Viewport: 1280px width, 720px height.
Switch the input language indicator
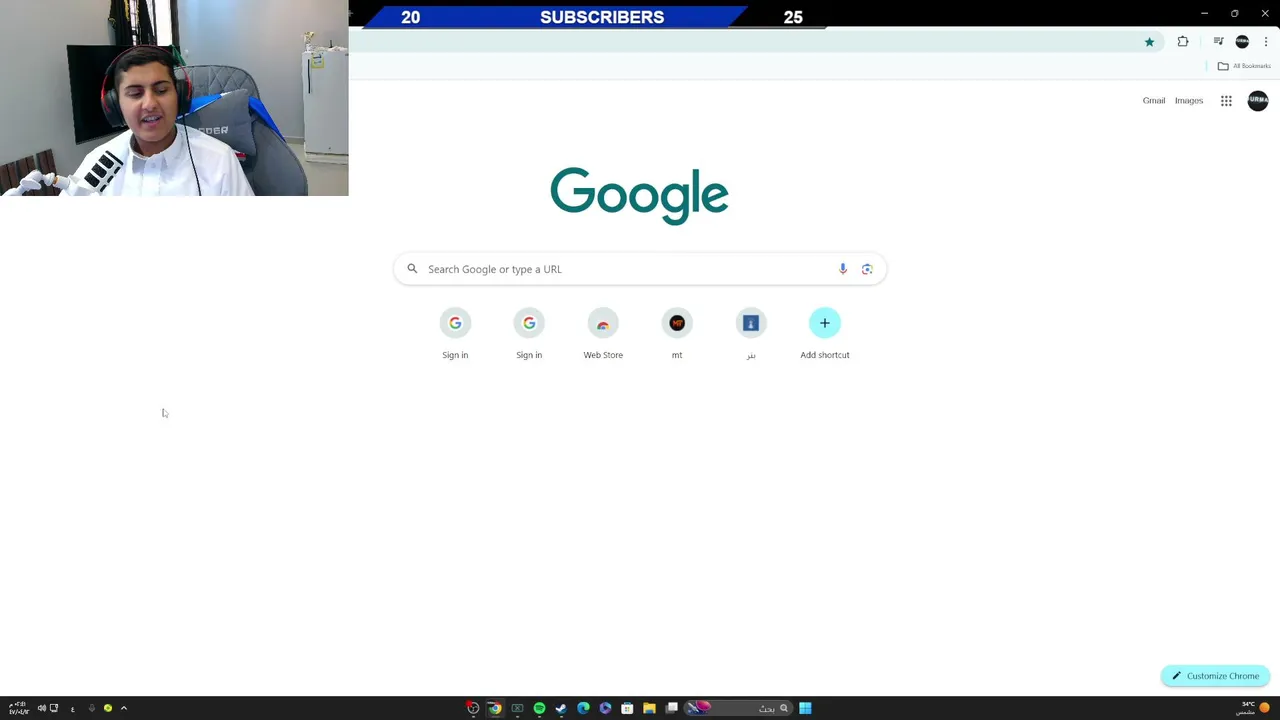[x=72, y=709]
